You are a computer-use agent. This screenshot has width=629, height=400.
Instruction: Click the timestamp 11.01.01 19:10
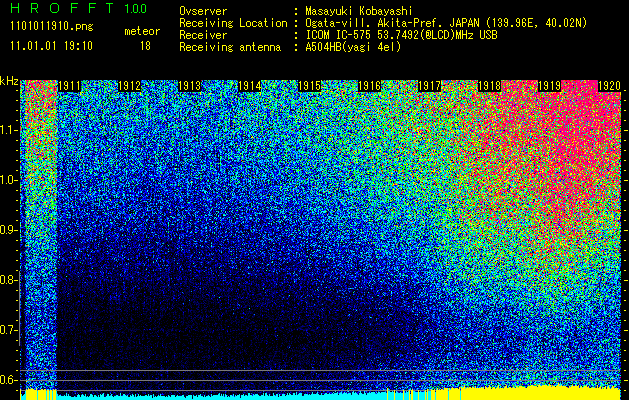(x=52, y=46)
